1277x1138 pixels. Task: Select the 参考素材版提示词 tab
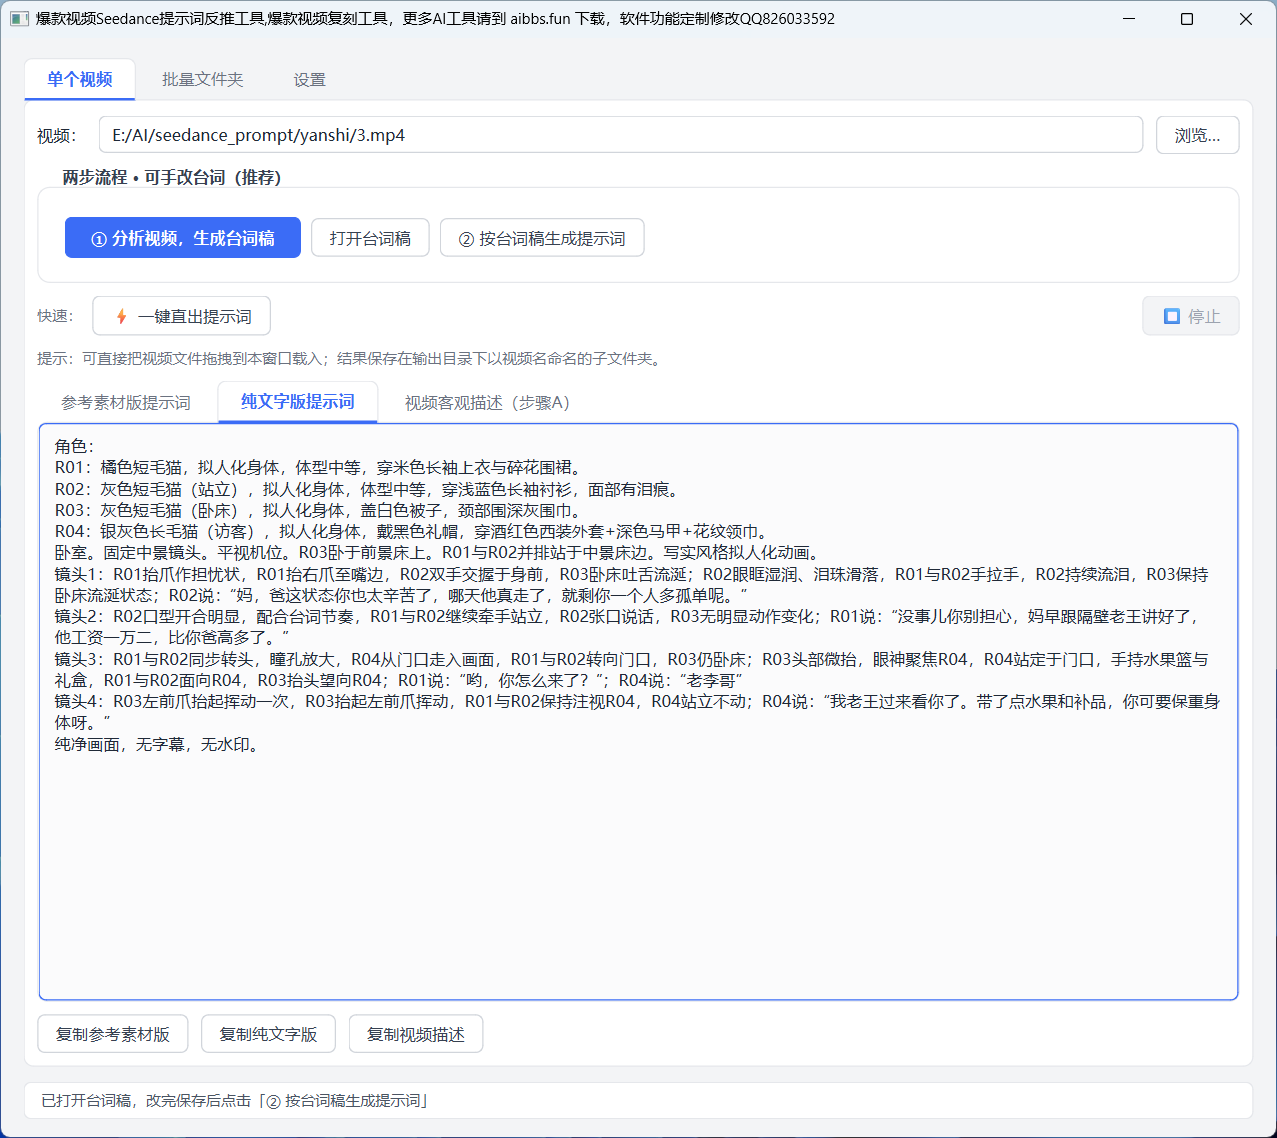pos(126,402)
